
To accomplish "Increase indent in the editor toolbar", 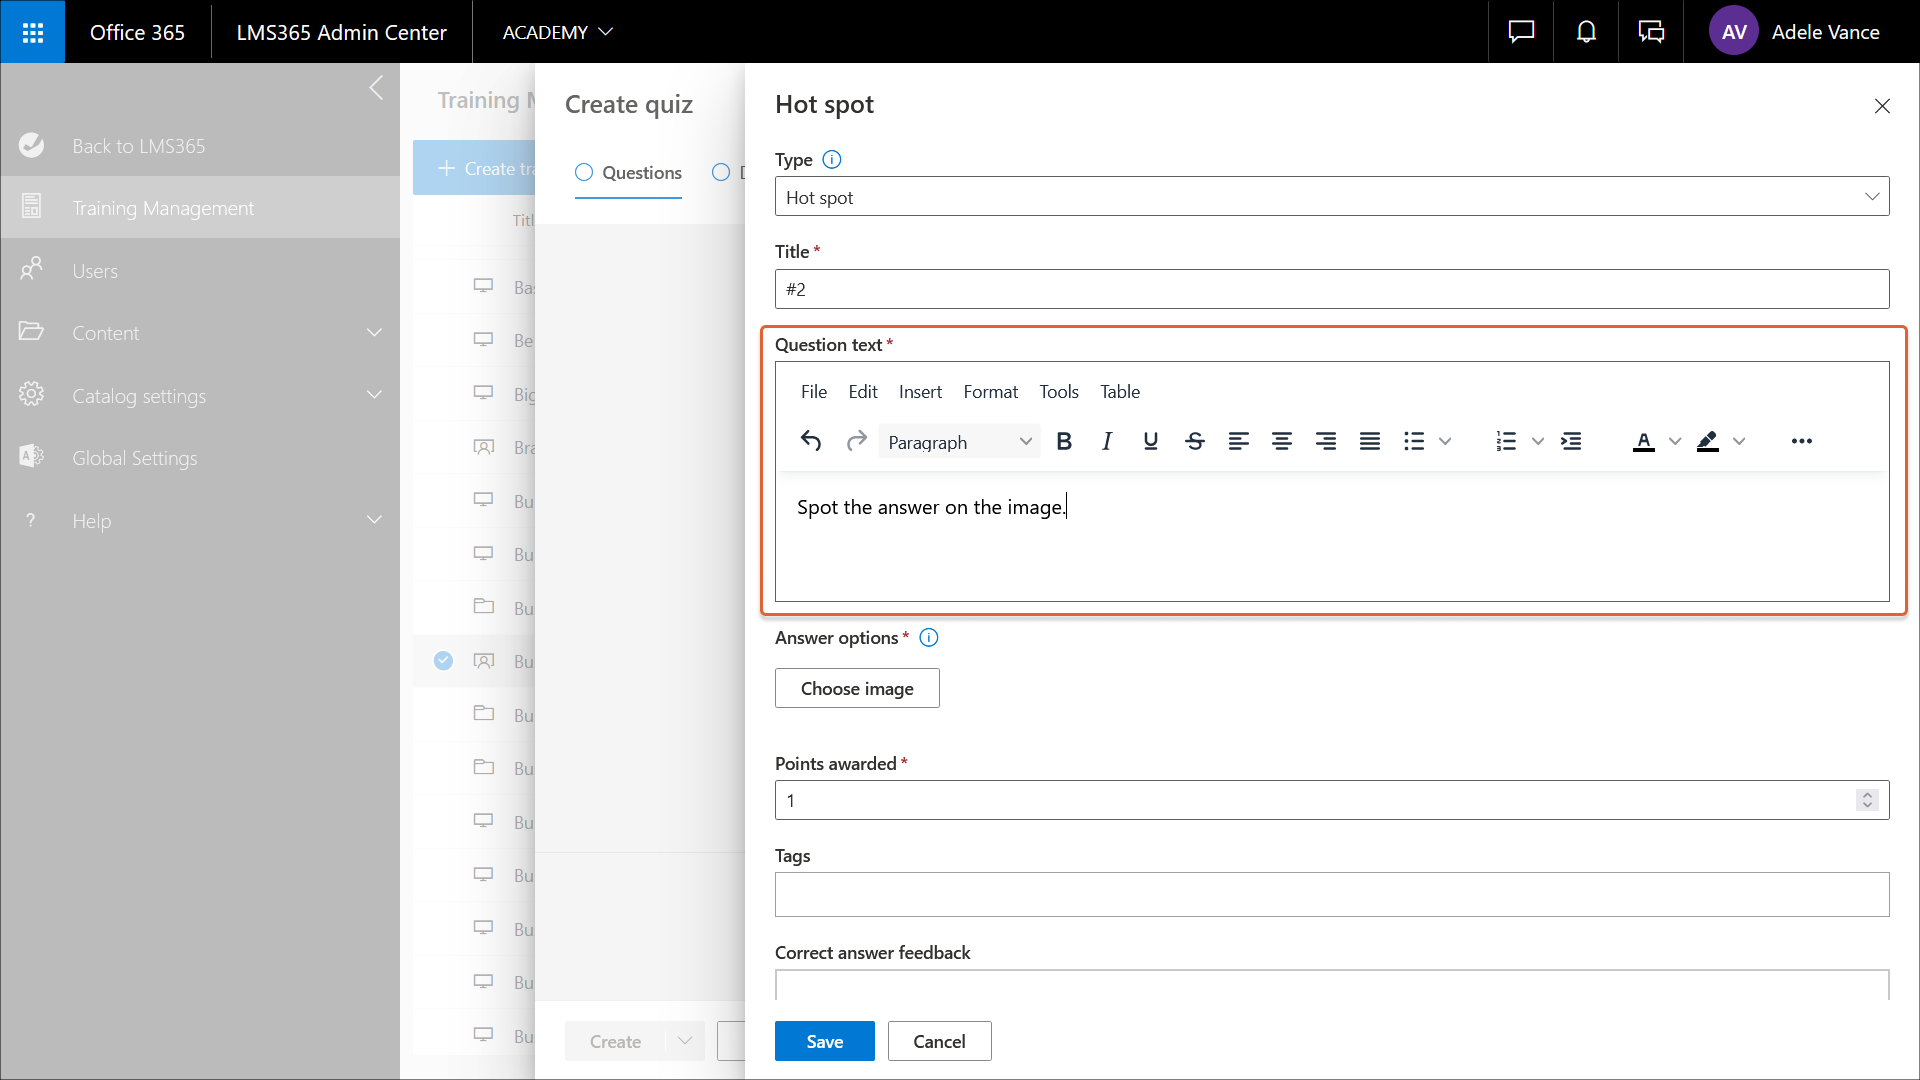I will click(1571, 441).
